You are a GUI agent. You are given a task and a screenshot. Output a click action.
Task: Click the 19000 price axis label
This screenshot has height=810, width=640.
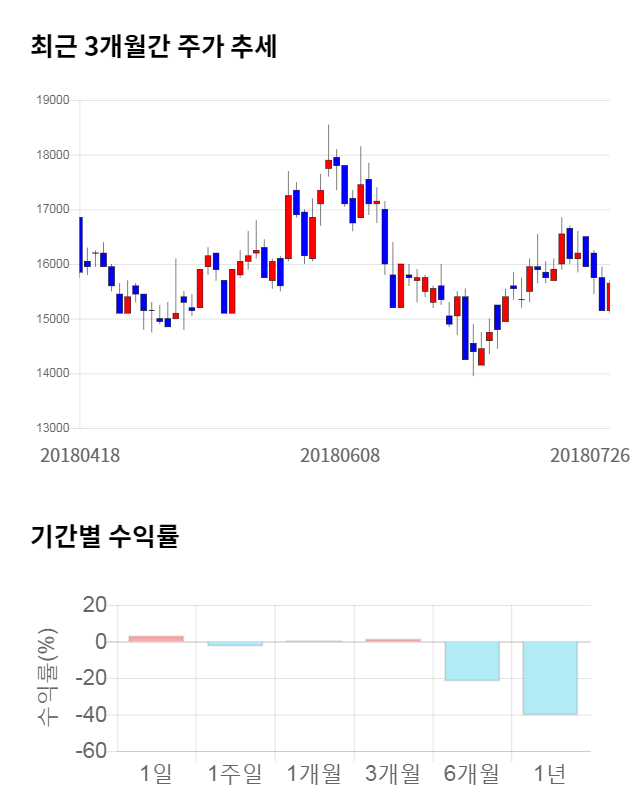pos(52,100)
